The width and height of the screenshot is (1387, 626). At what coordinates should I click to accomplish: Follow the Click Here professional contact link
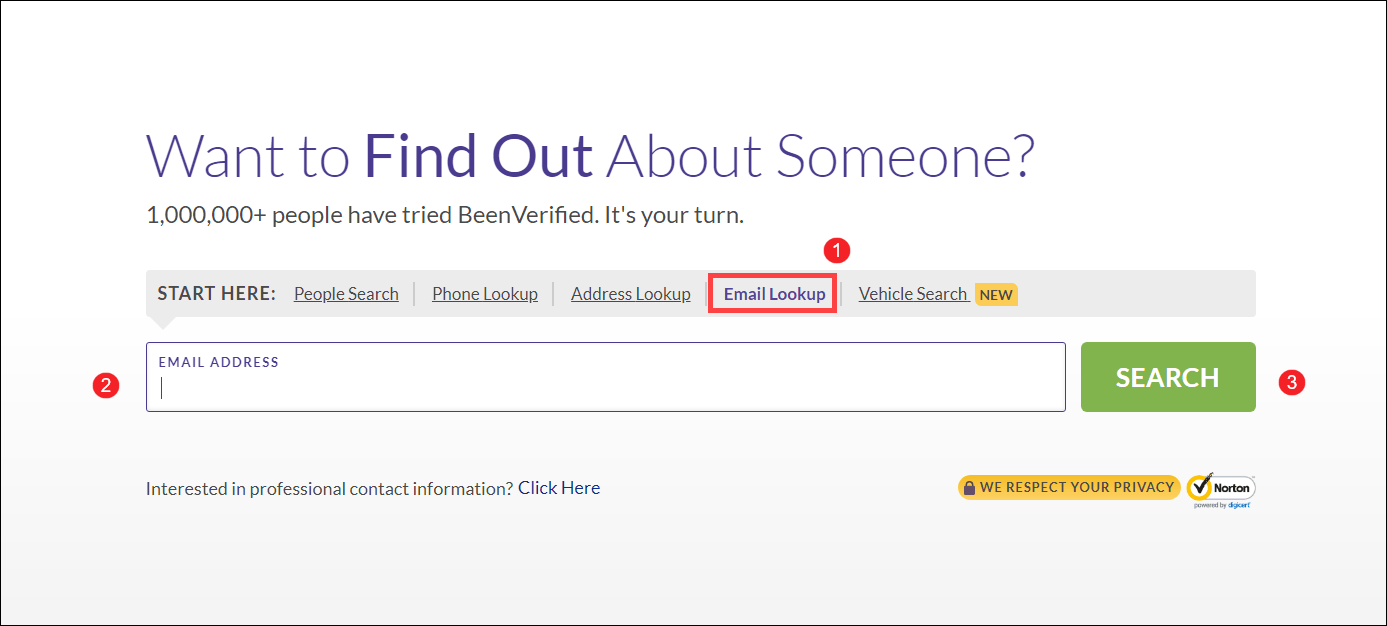point(559,488)
